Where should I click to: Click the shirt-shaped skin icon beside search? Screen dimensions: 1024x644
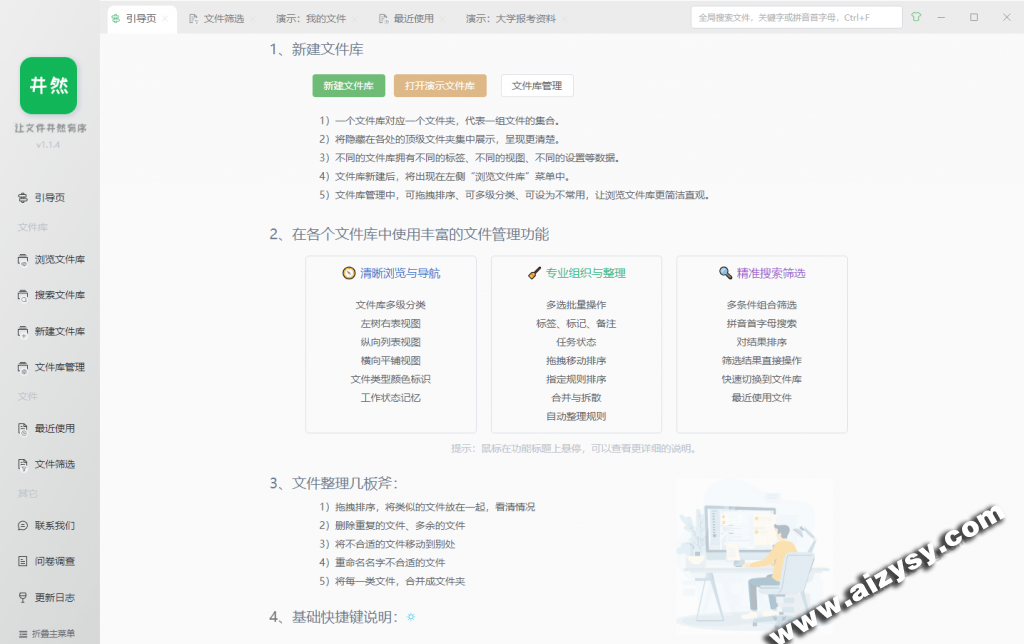(916, 18)
